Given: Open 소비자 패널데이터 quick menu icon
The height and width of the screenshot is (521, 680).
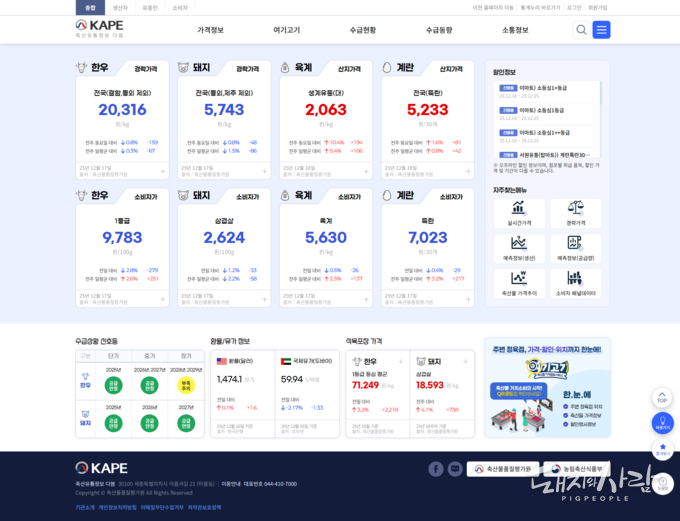Looking at the screenshot, I should tap(575, 281).
